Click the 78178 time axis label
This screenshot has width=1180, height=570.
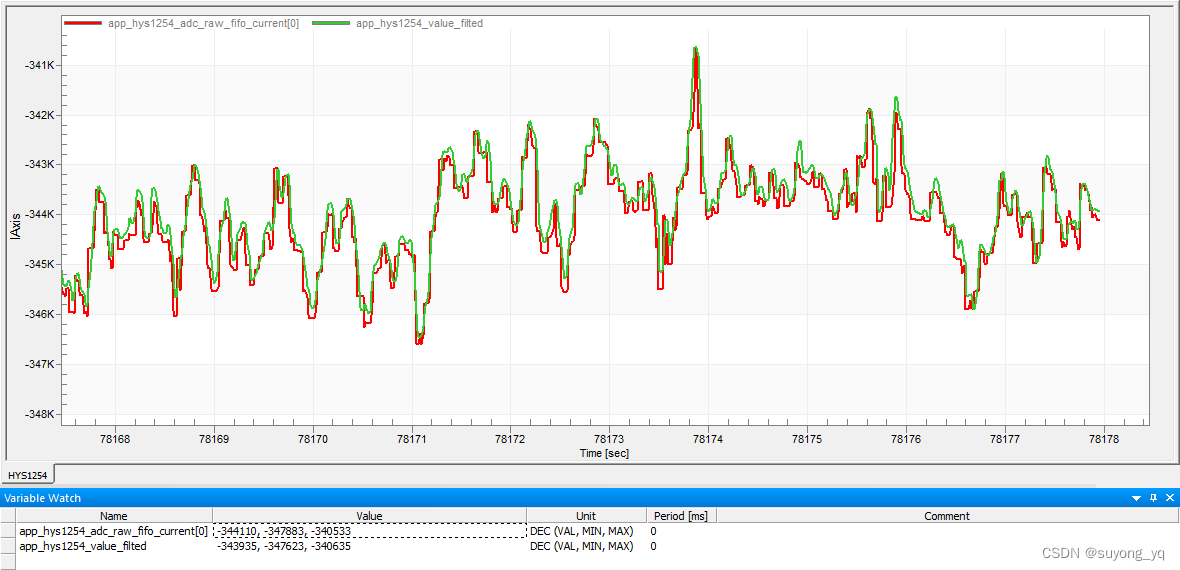1104,438
